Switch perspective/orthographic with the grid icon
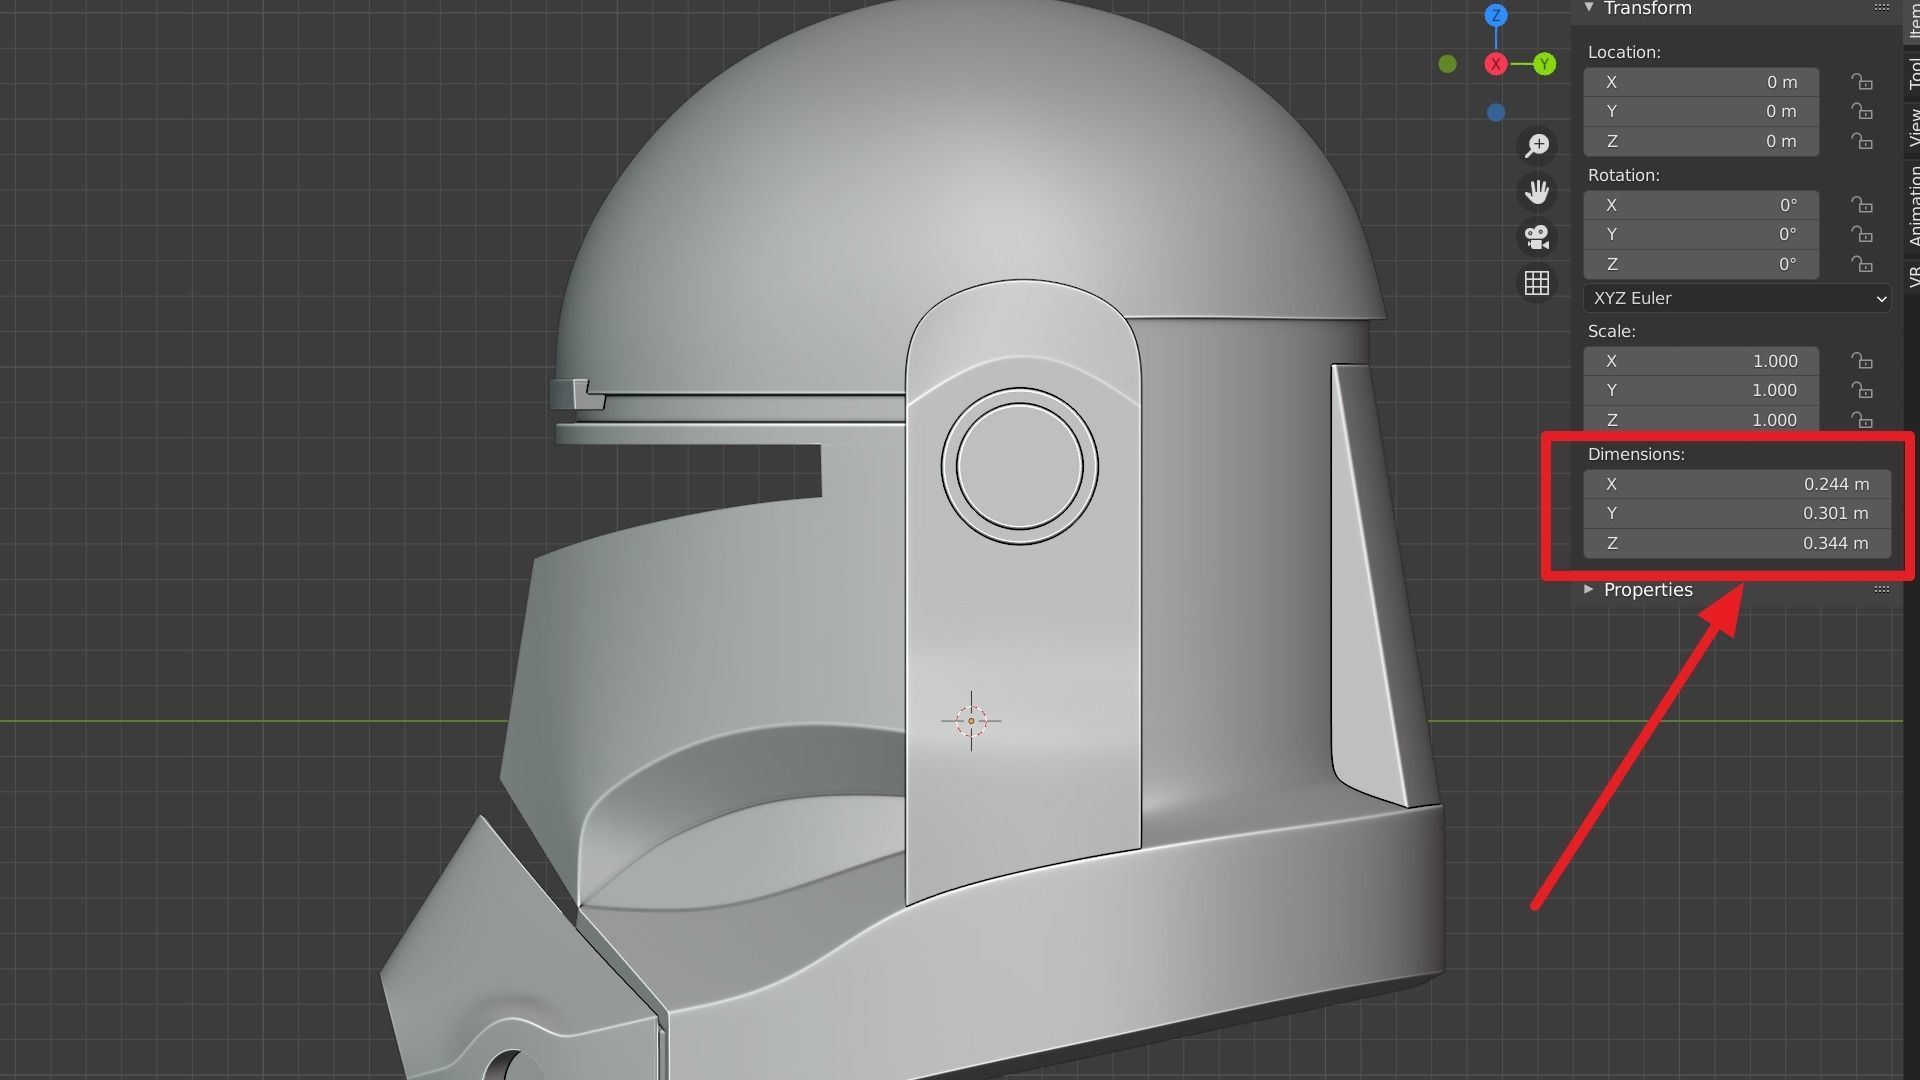The height and width of the screenshot is (1080, 1920). [1537, 284]
